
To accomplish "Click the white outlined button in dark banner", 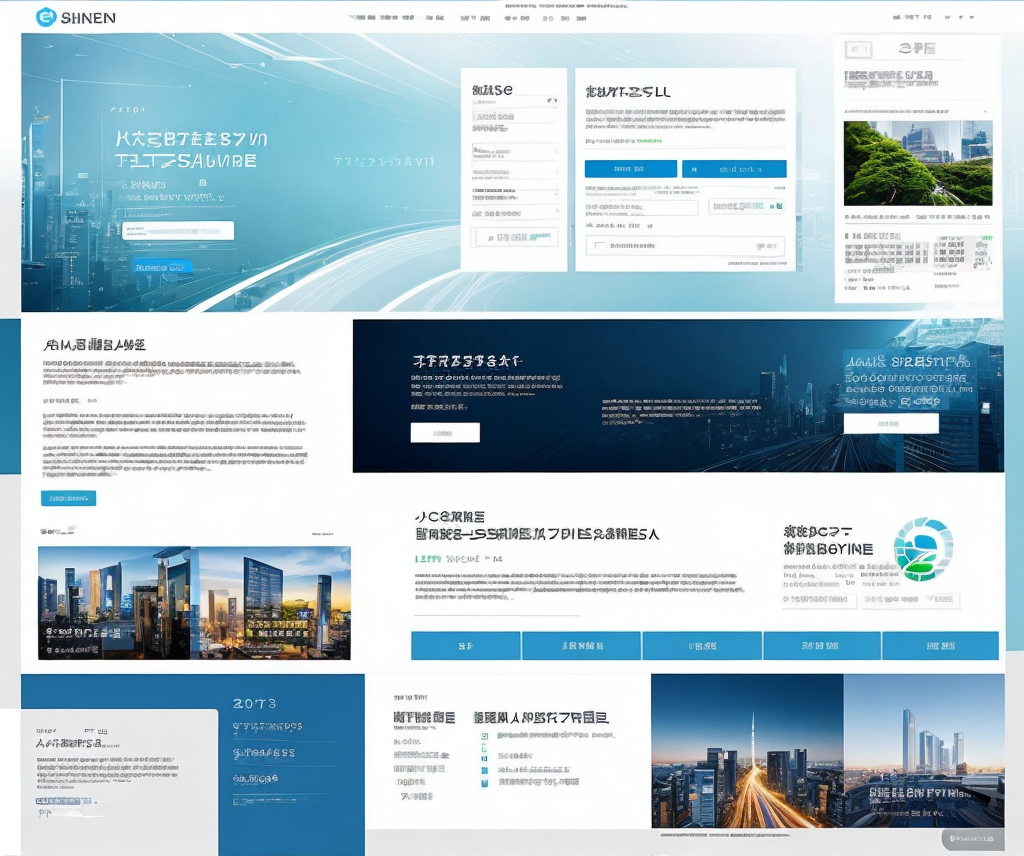I will coord(444,433).
